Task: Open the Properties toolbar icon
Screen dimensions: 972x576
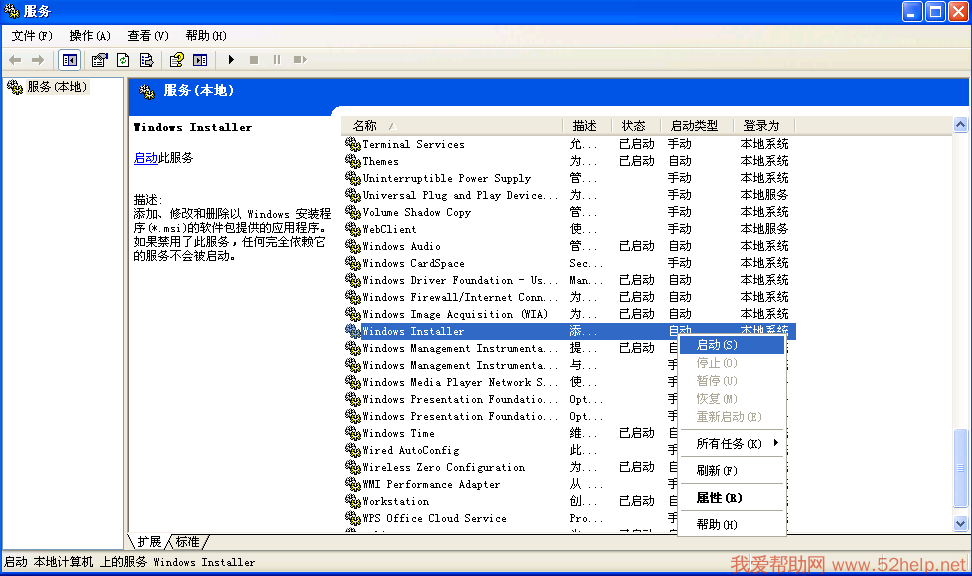Action: click(100, 60)
